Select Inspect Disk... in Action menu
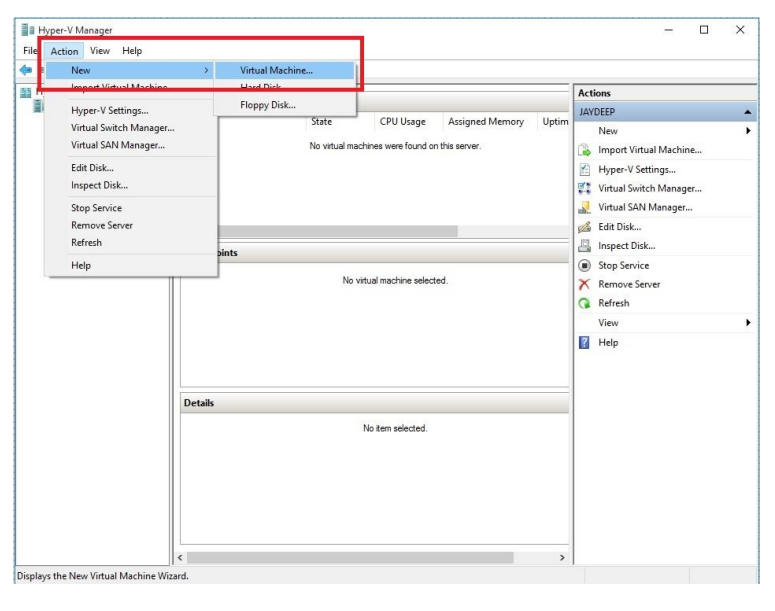 pyautogui.click(x=99, y=185)
